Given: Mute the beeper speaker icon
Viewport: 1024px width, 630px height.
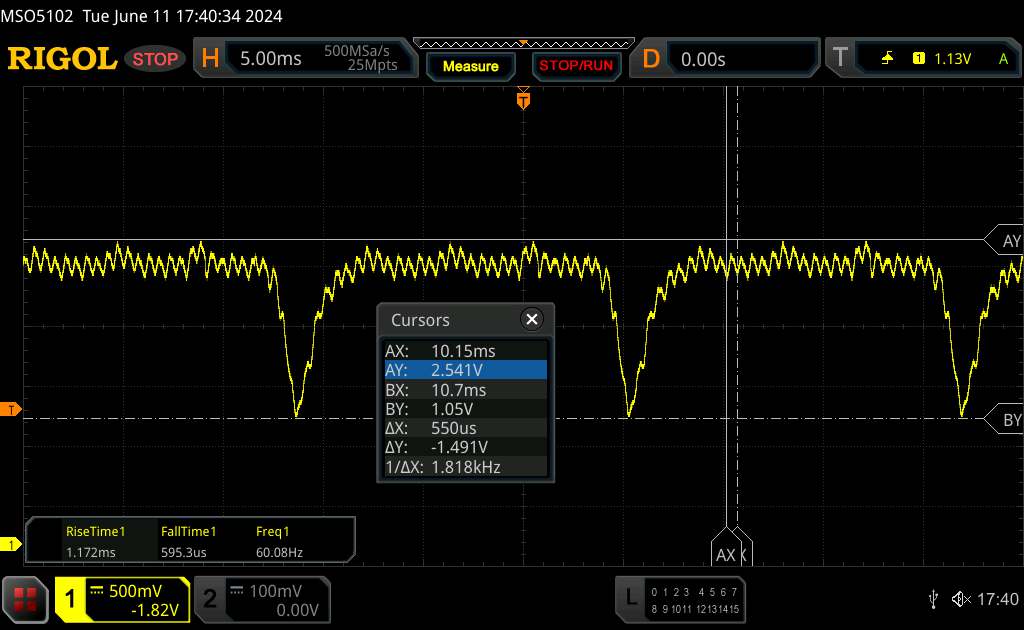Looking at the screenshot, I should pos(960,598).
